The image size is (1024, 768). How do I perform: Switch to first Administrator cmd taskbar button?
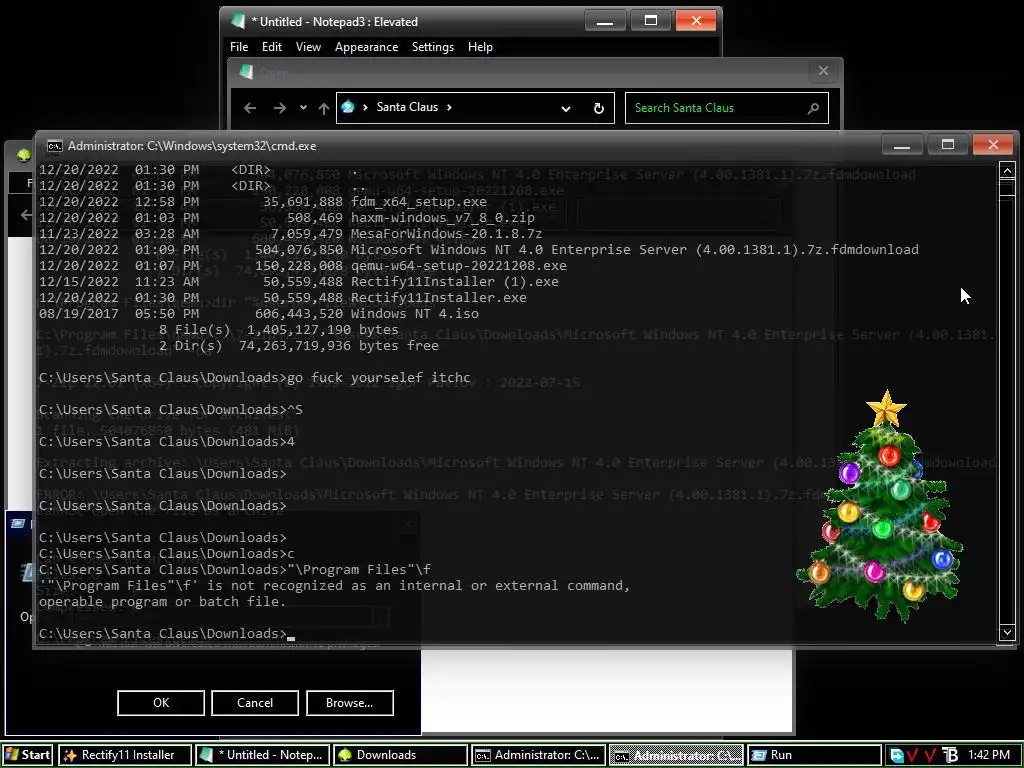pos(538,755)
